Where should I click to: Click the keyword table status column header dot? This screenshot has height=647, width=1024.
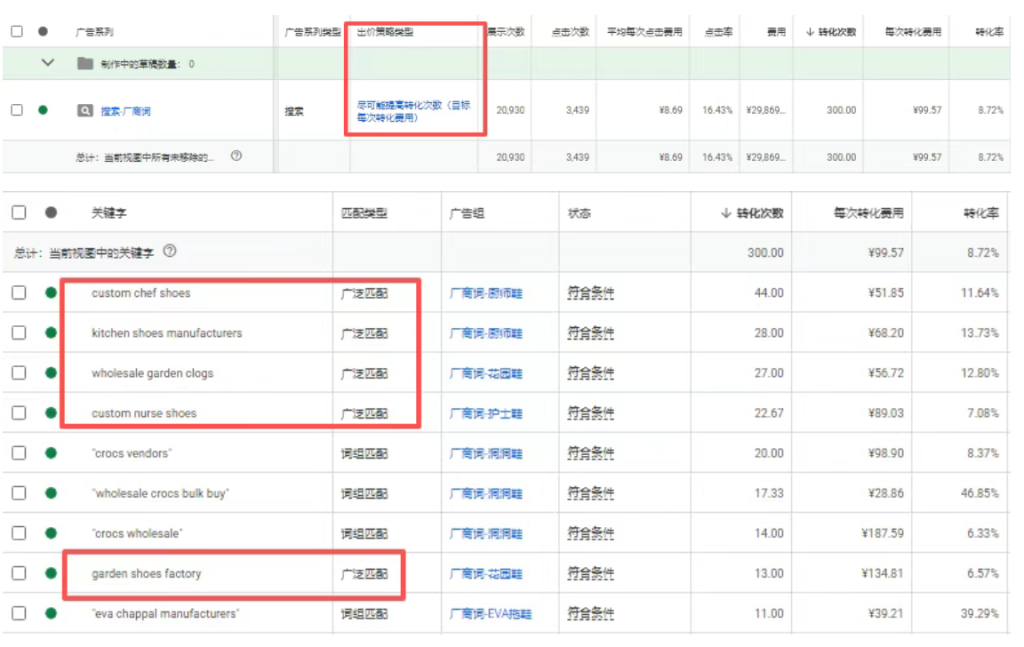coord(50,213)
